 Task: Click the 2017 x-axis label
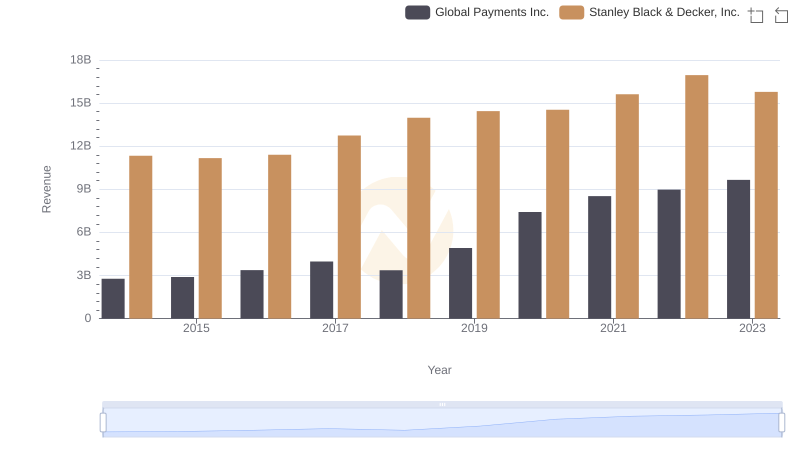pyautogui.click(x=335, y=328)
